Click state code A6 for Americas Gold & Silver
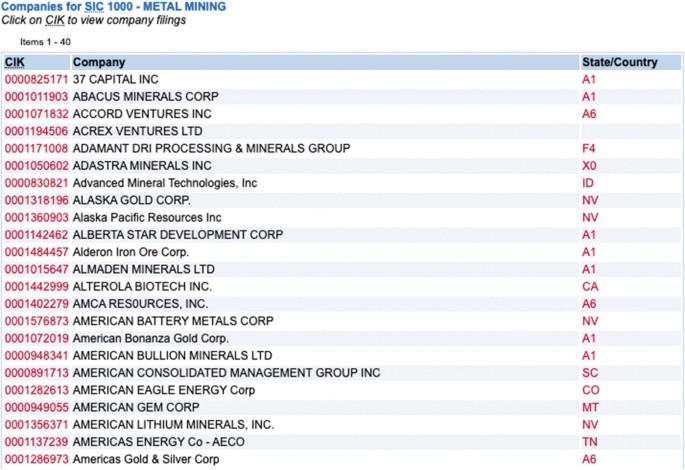 click(x=589, y=460)
